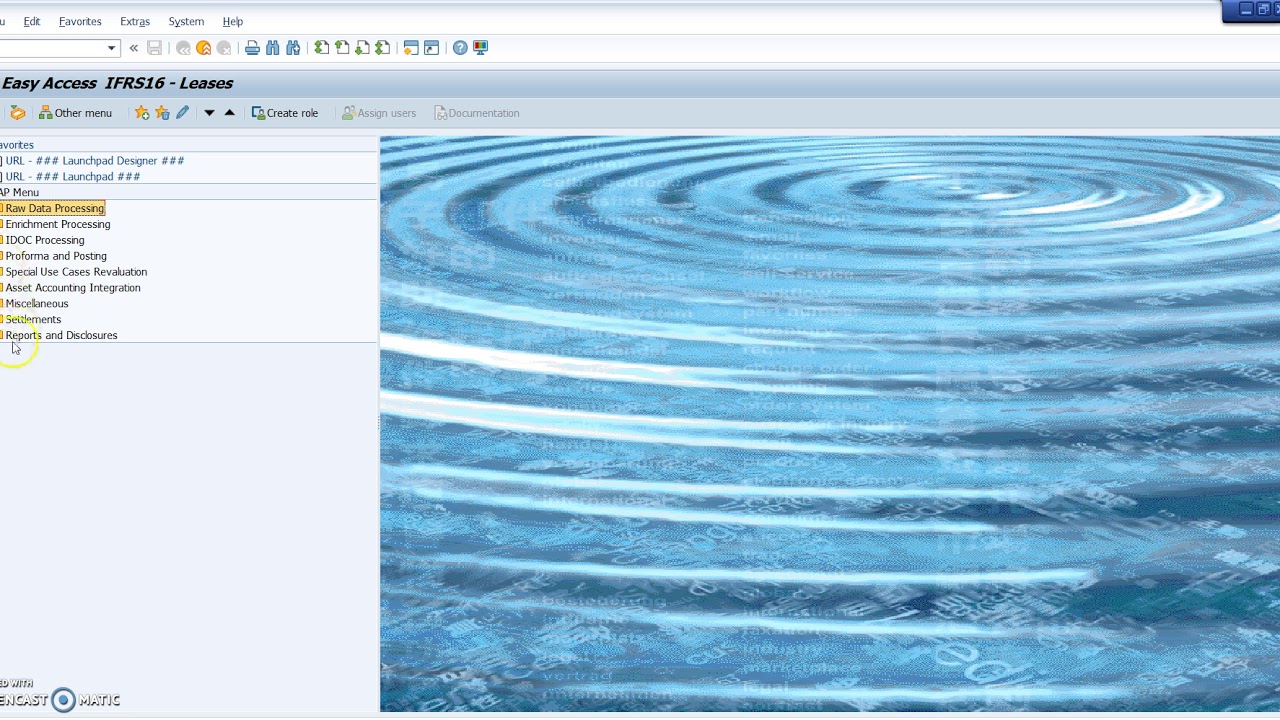Image resolution: width=1280 pixels, height=720 pixels.
Task: Click the Print icon
Action: [x=252, y=48]
